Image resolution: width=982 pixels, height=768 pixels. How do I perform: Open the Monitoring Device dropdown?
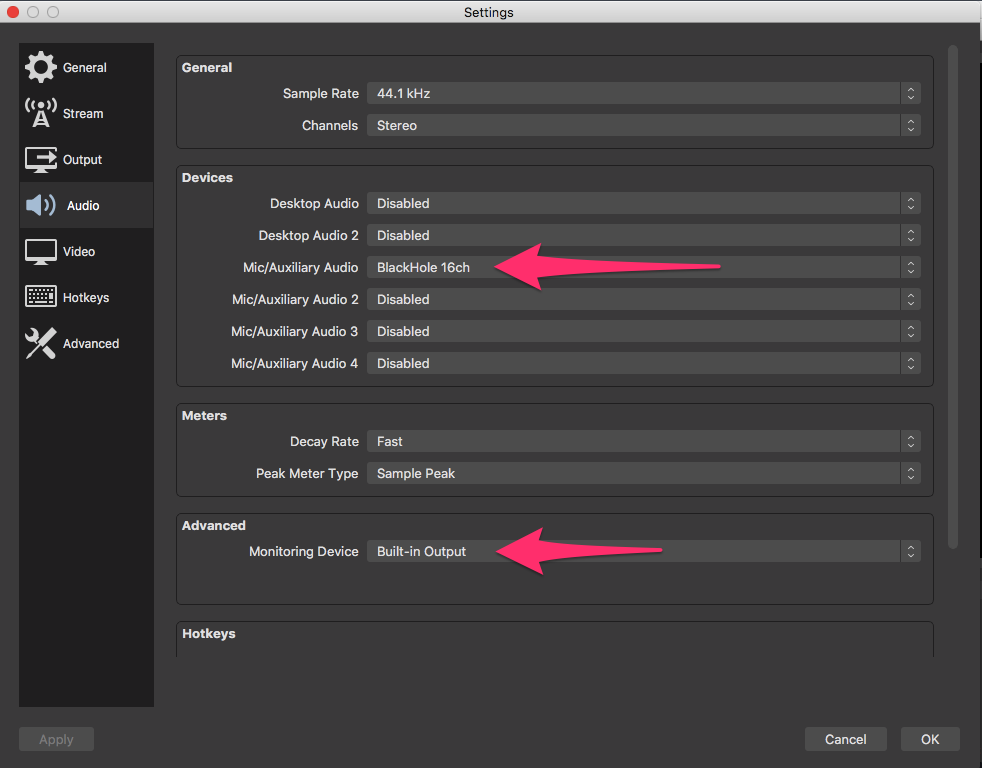tap(643, 551)
